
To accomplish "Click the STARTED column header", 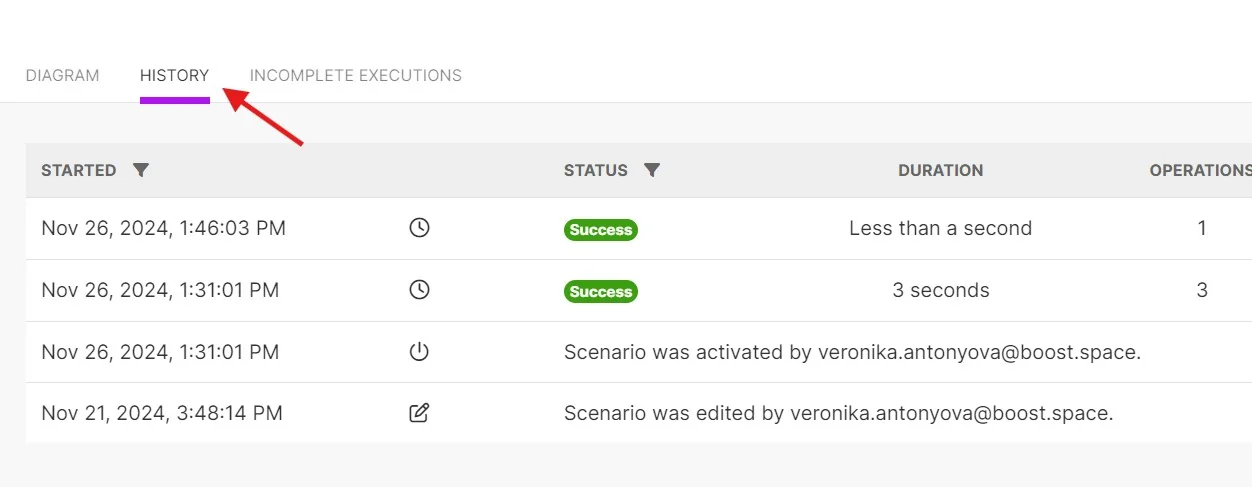I will (x=79, y=170).
